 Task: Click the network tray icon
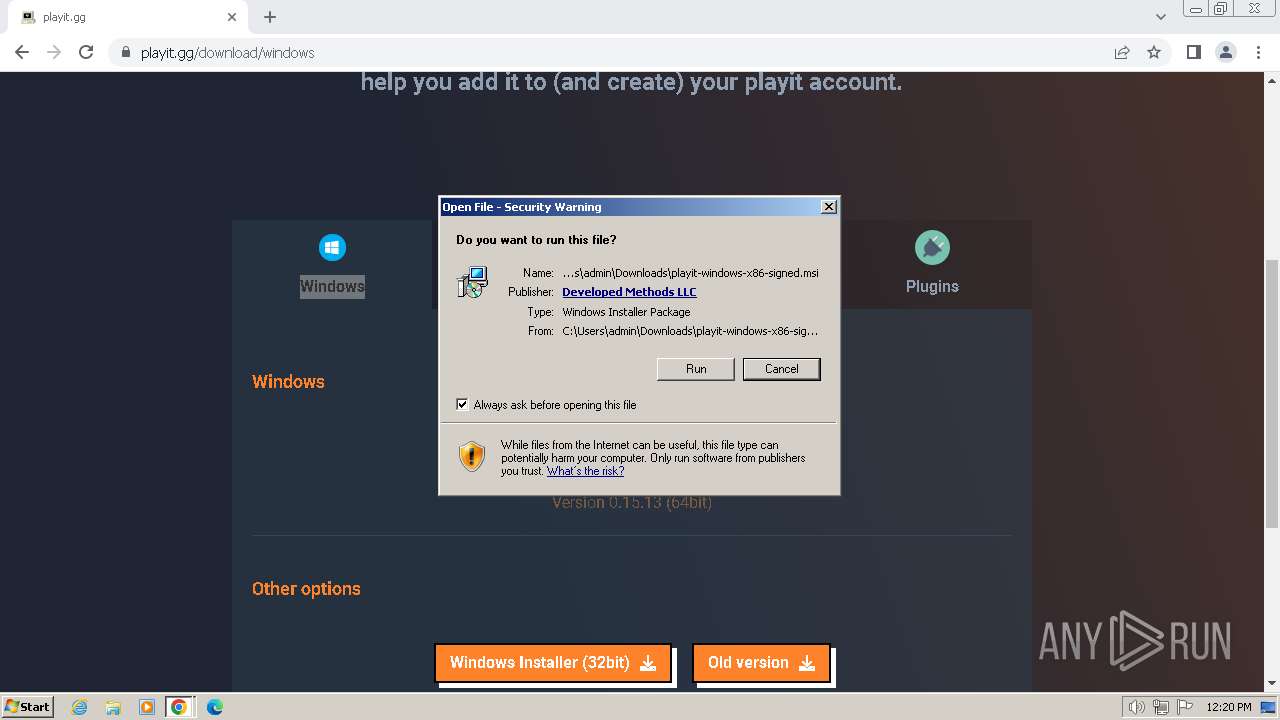coord(1161,707)
